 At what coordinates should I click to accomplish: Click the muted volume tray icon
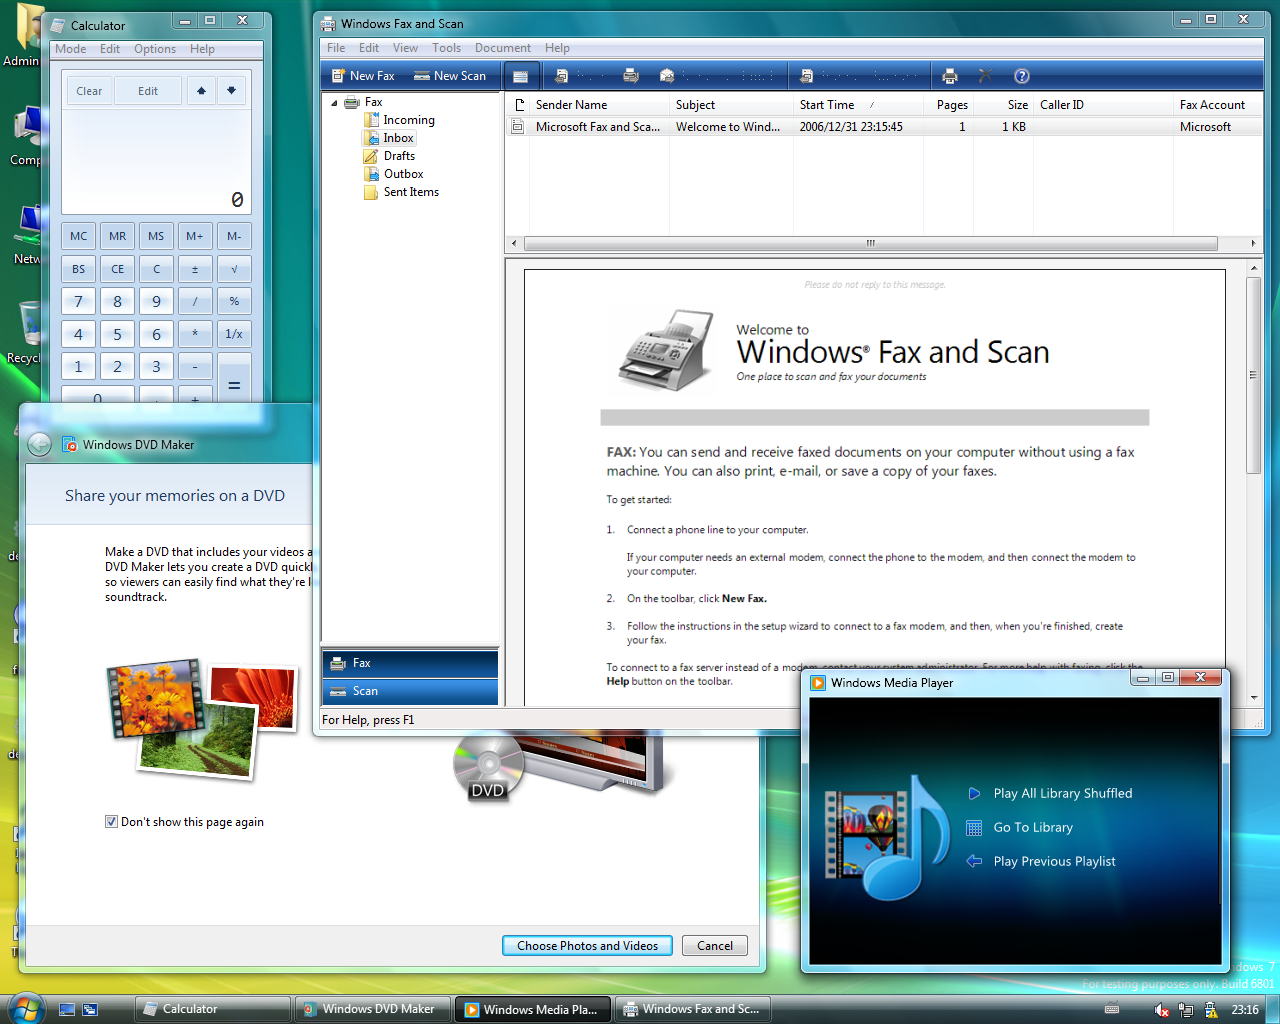tap(1161, 1010)
